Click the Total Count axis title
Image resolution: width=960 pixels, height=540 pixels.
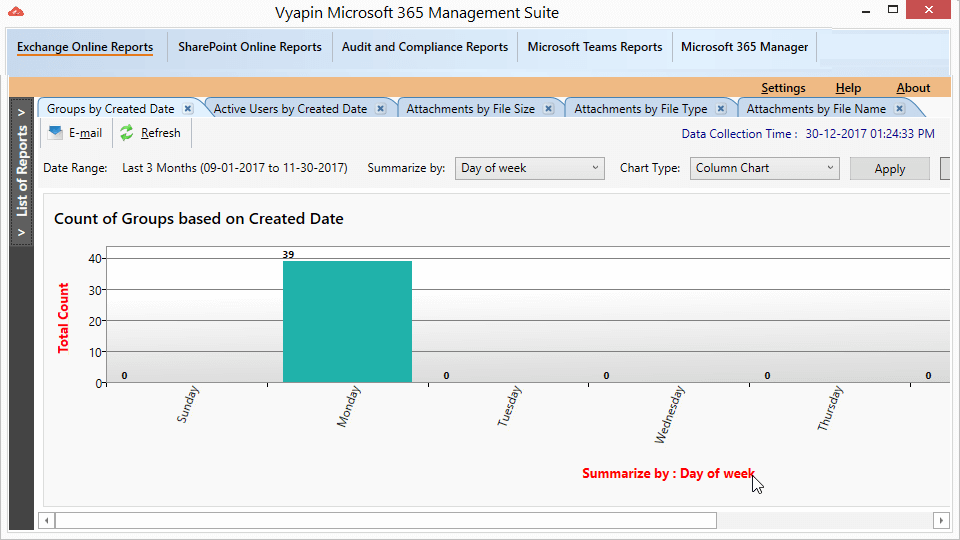(63, 318)
